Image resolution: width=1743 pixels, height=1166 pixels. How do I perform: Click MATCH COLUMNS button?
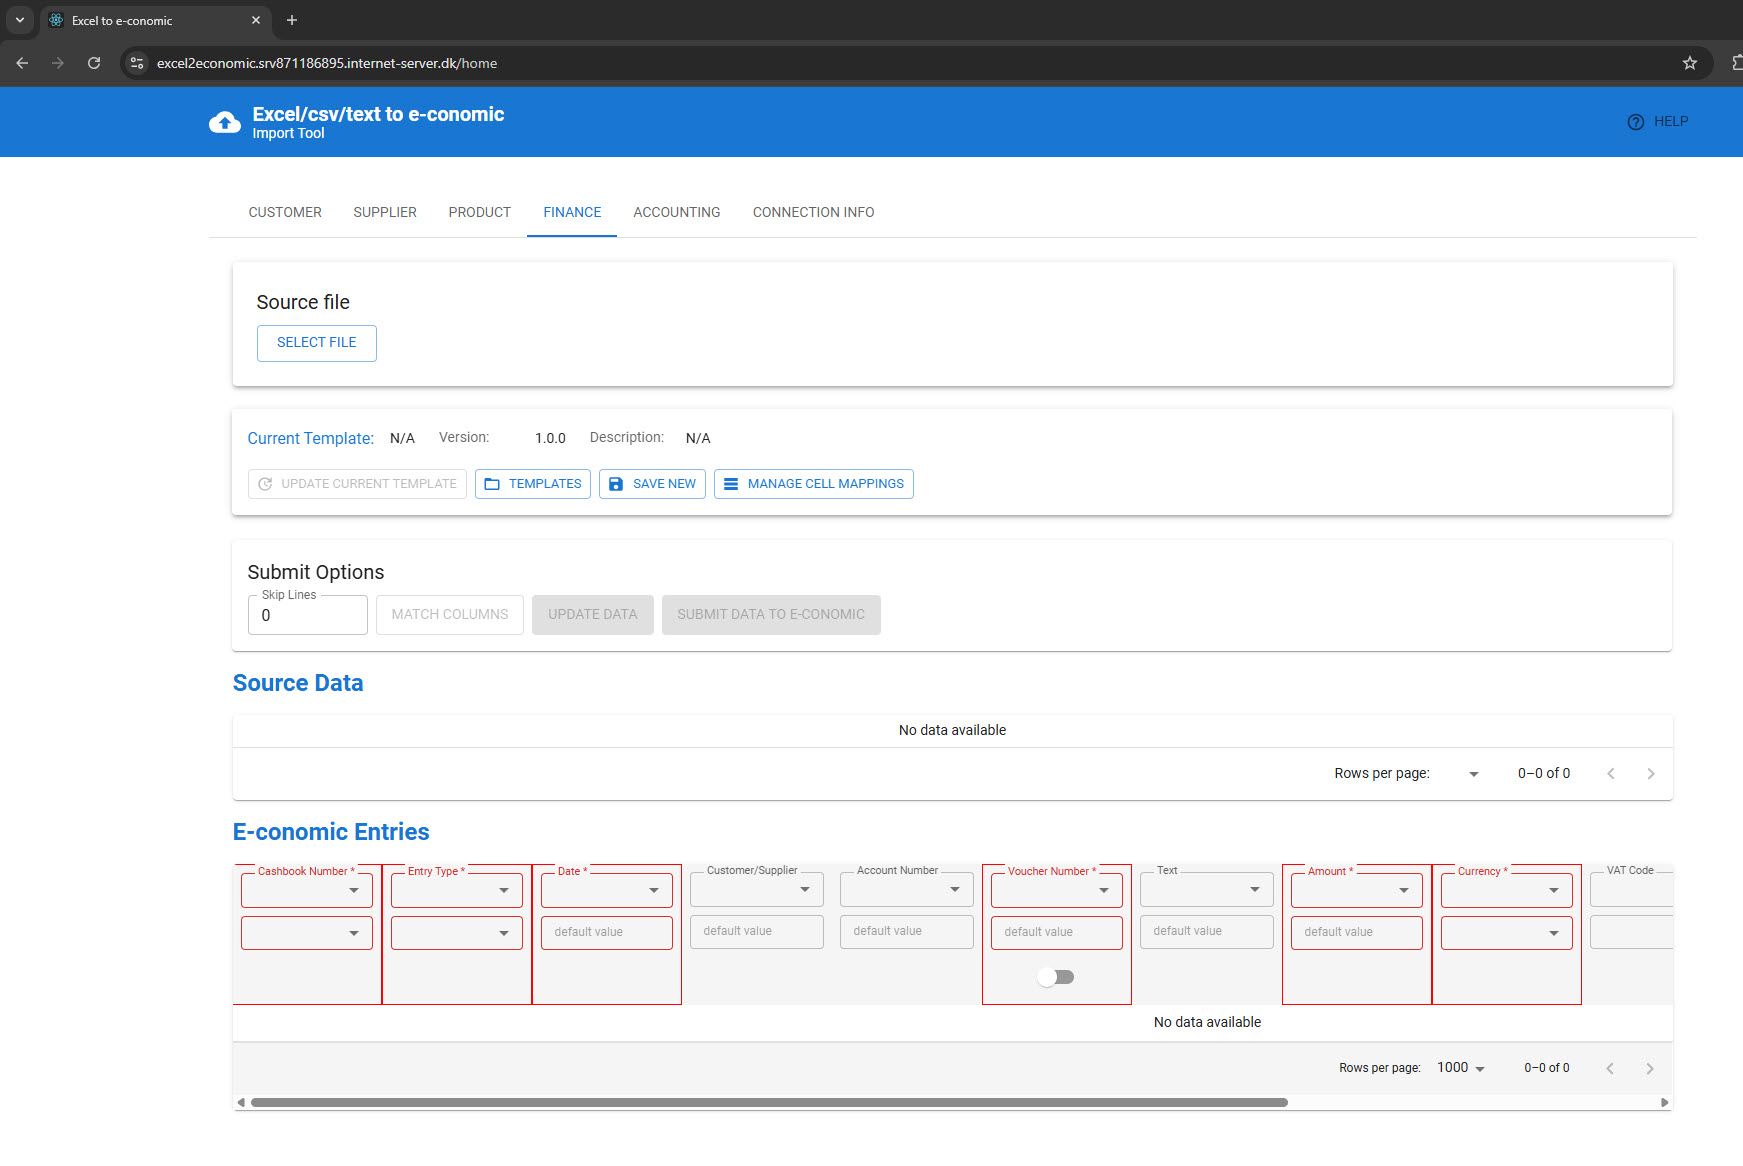450,615
